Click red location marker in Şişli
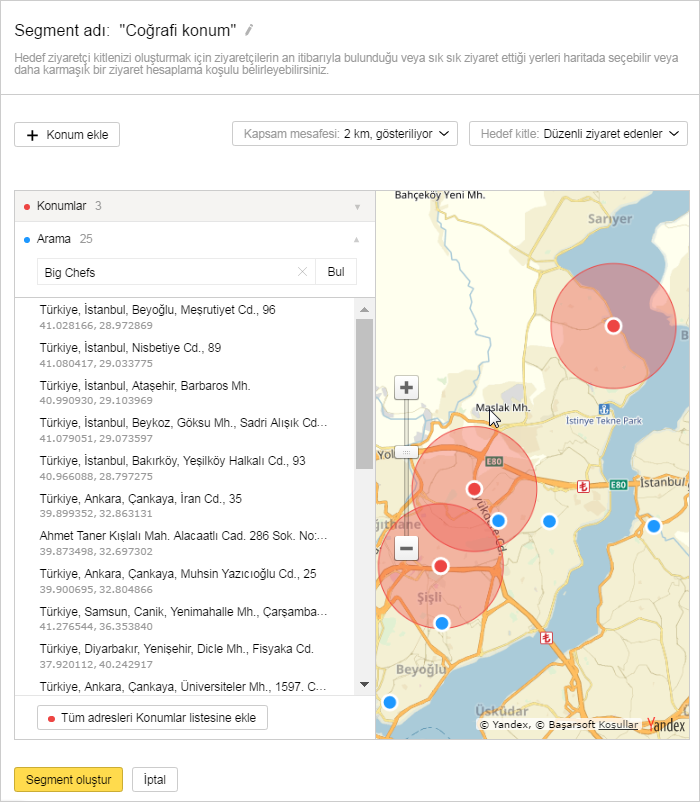The image size is (700, 802). click(x=440, y=566)
